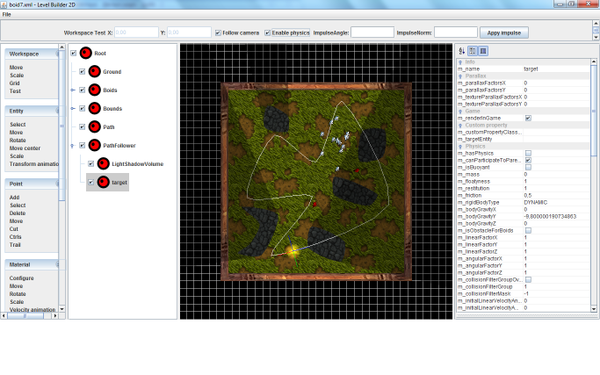Choose Cut in the Point pane
Screen dimensions: 600x375
14,229
